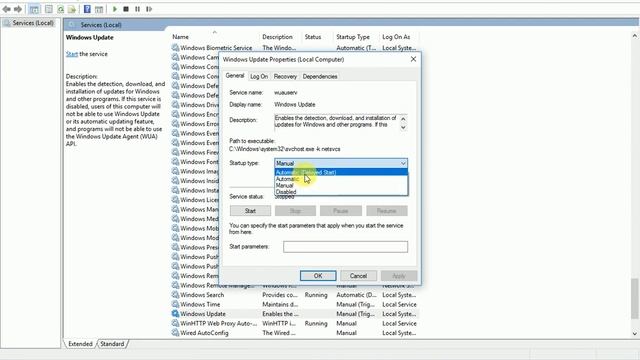Click the Export List toolbar icon
Image resolution: width=640 pixels, height=360 pixels.
72,9
